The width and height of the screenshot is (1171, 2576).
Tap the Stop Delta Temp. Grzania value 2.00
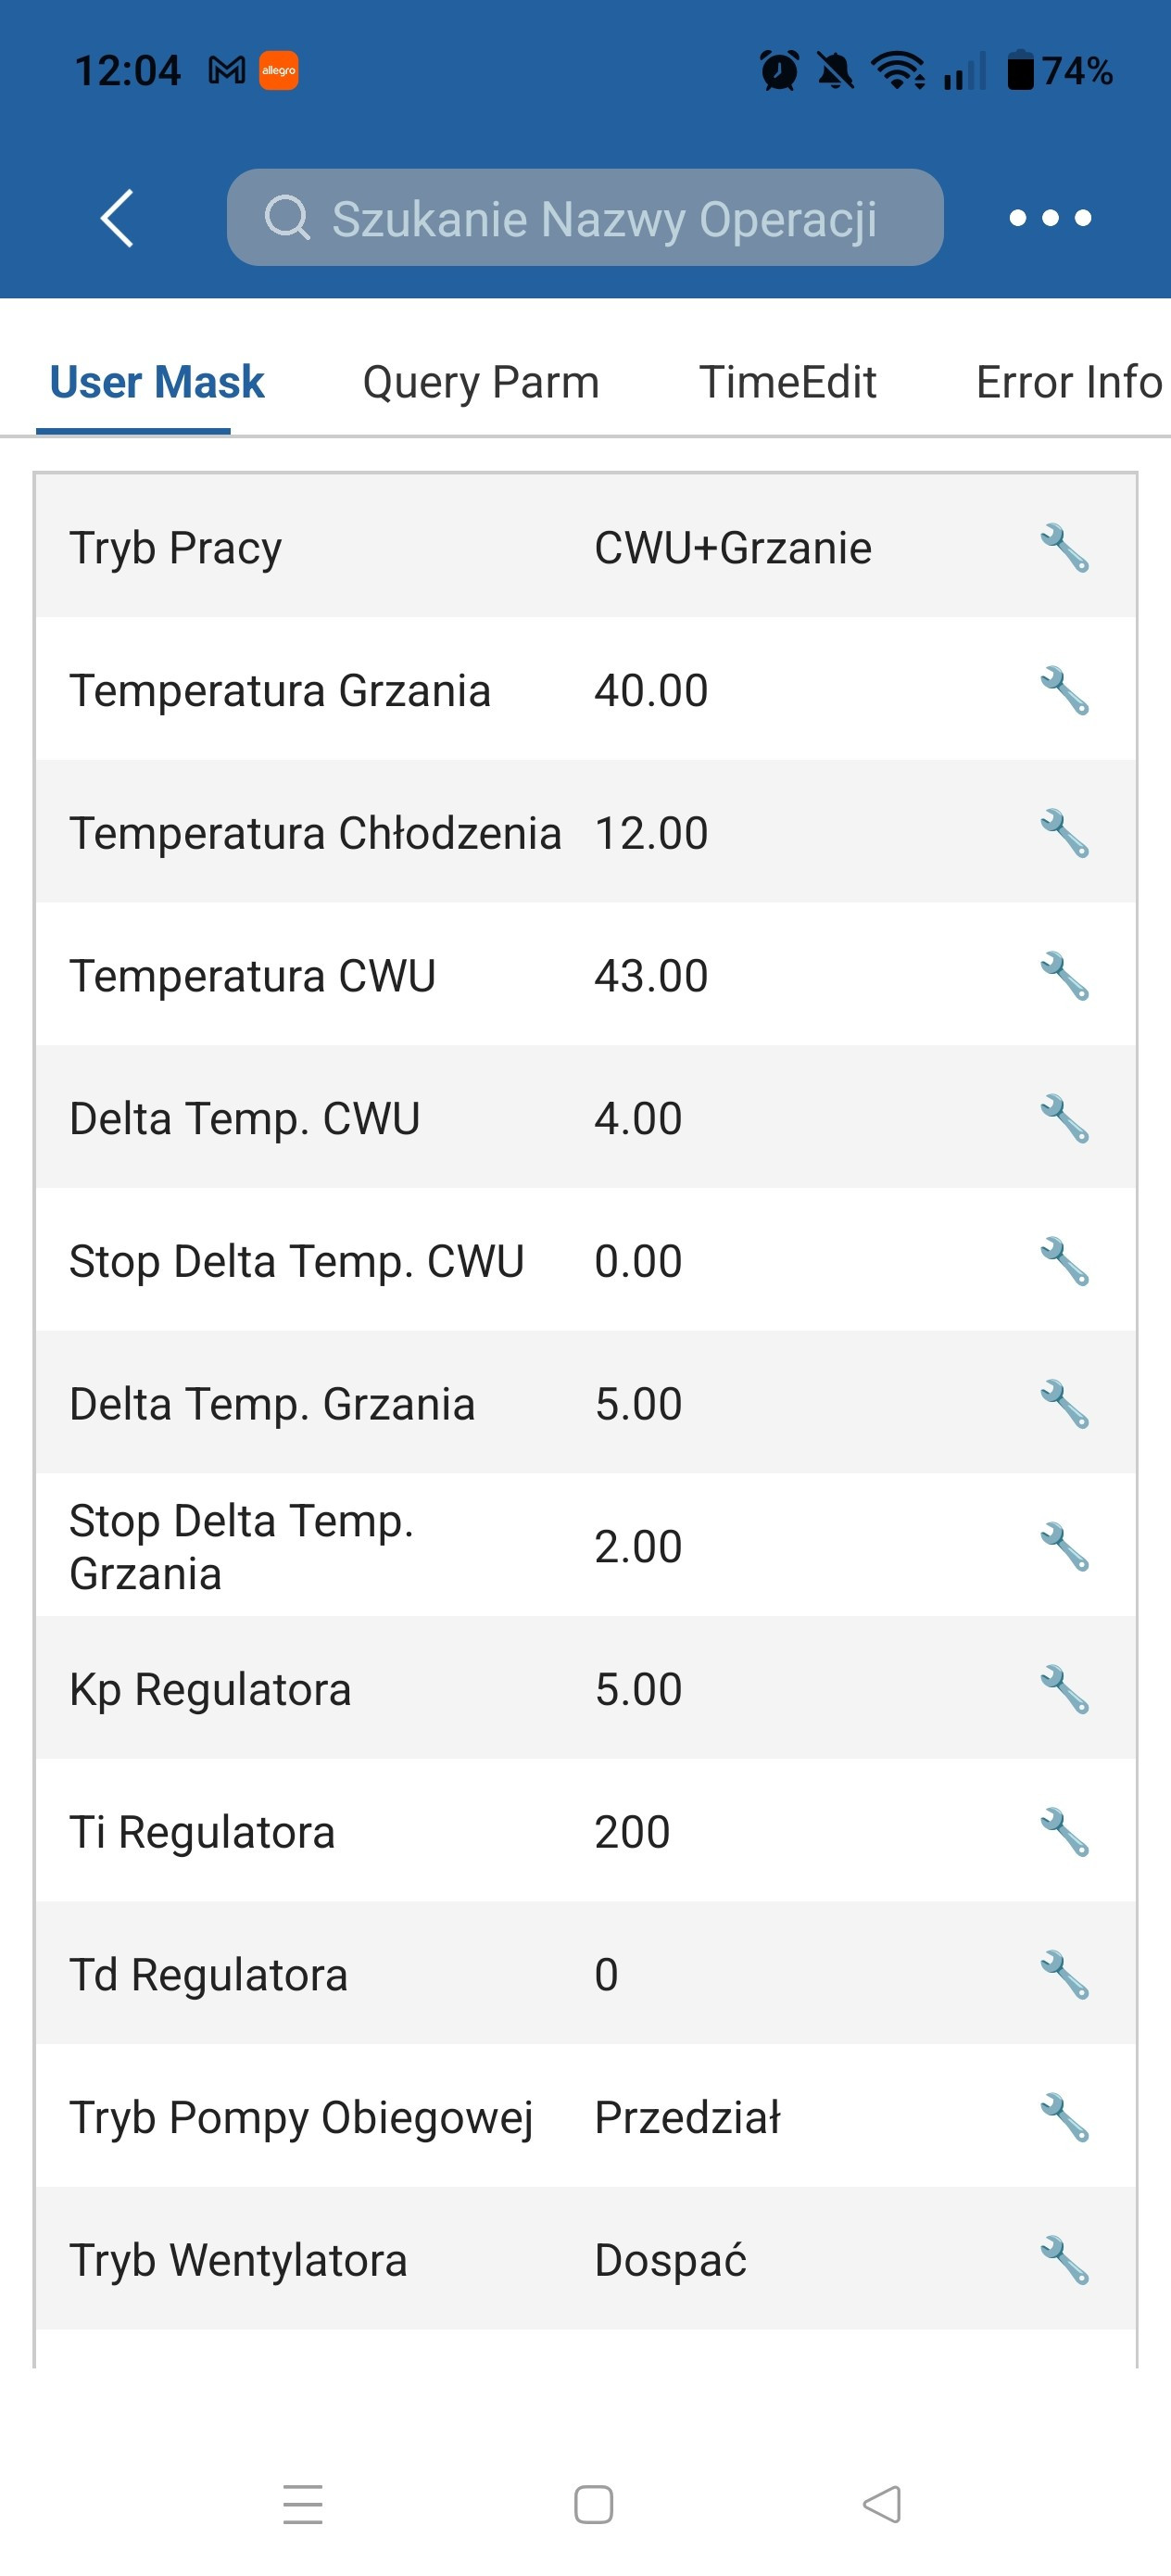(638, 1547)
